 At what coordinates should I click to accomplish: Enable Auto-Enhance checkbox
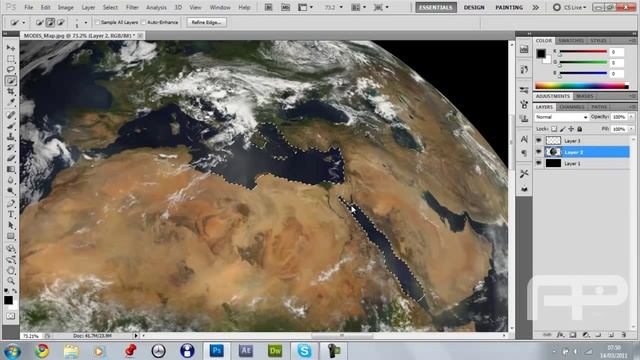click(x=144, y=22)
